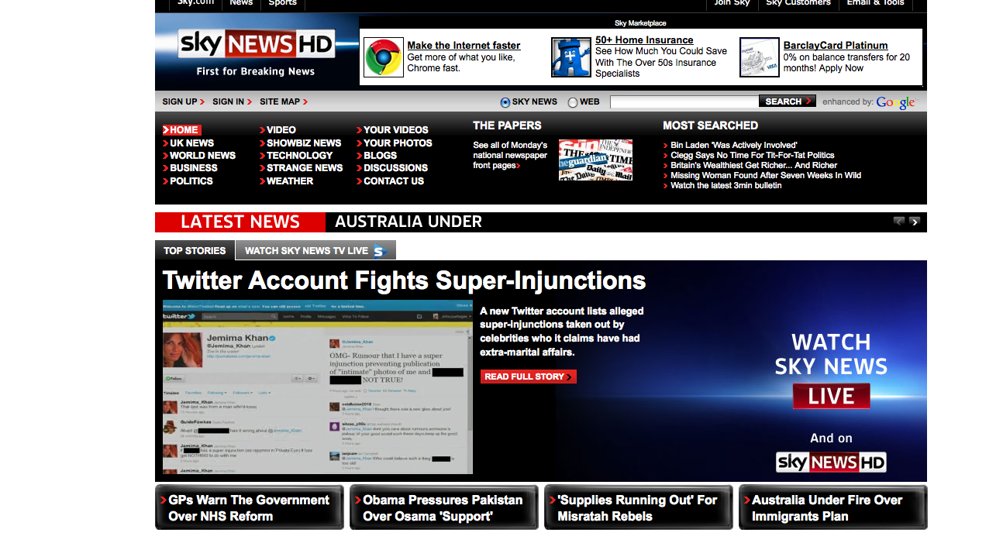Open the Site Map link
1002x557 pixels.
tap(283, 102)
